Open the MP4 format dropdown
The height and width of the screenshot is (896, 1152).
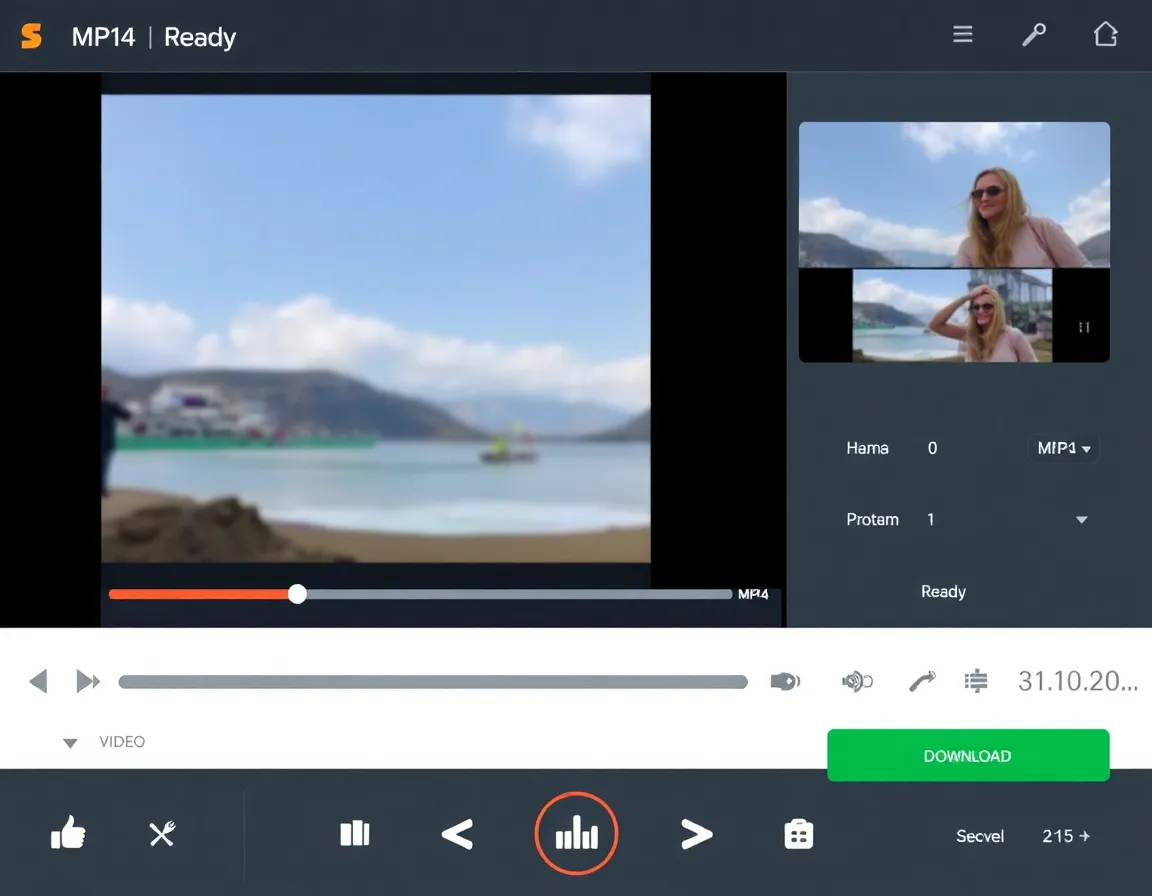1063,448
